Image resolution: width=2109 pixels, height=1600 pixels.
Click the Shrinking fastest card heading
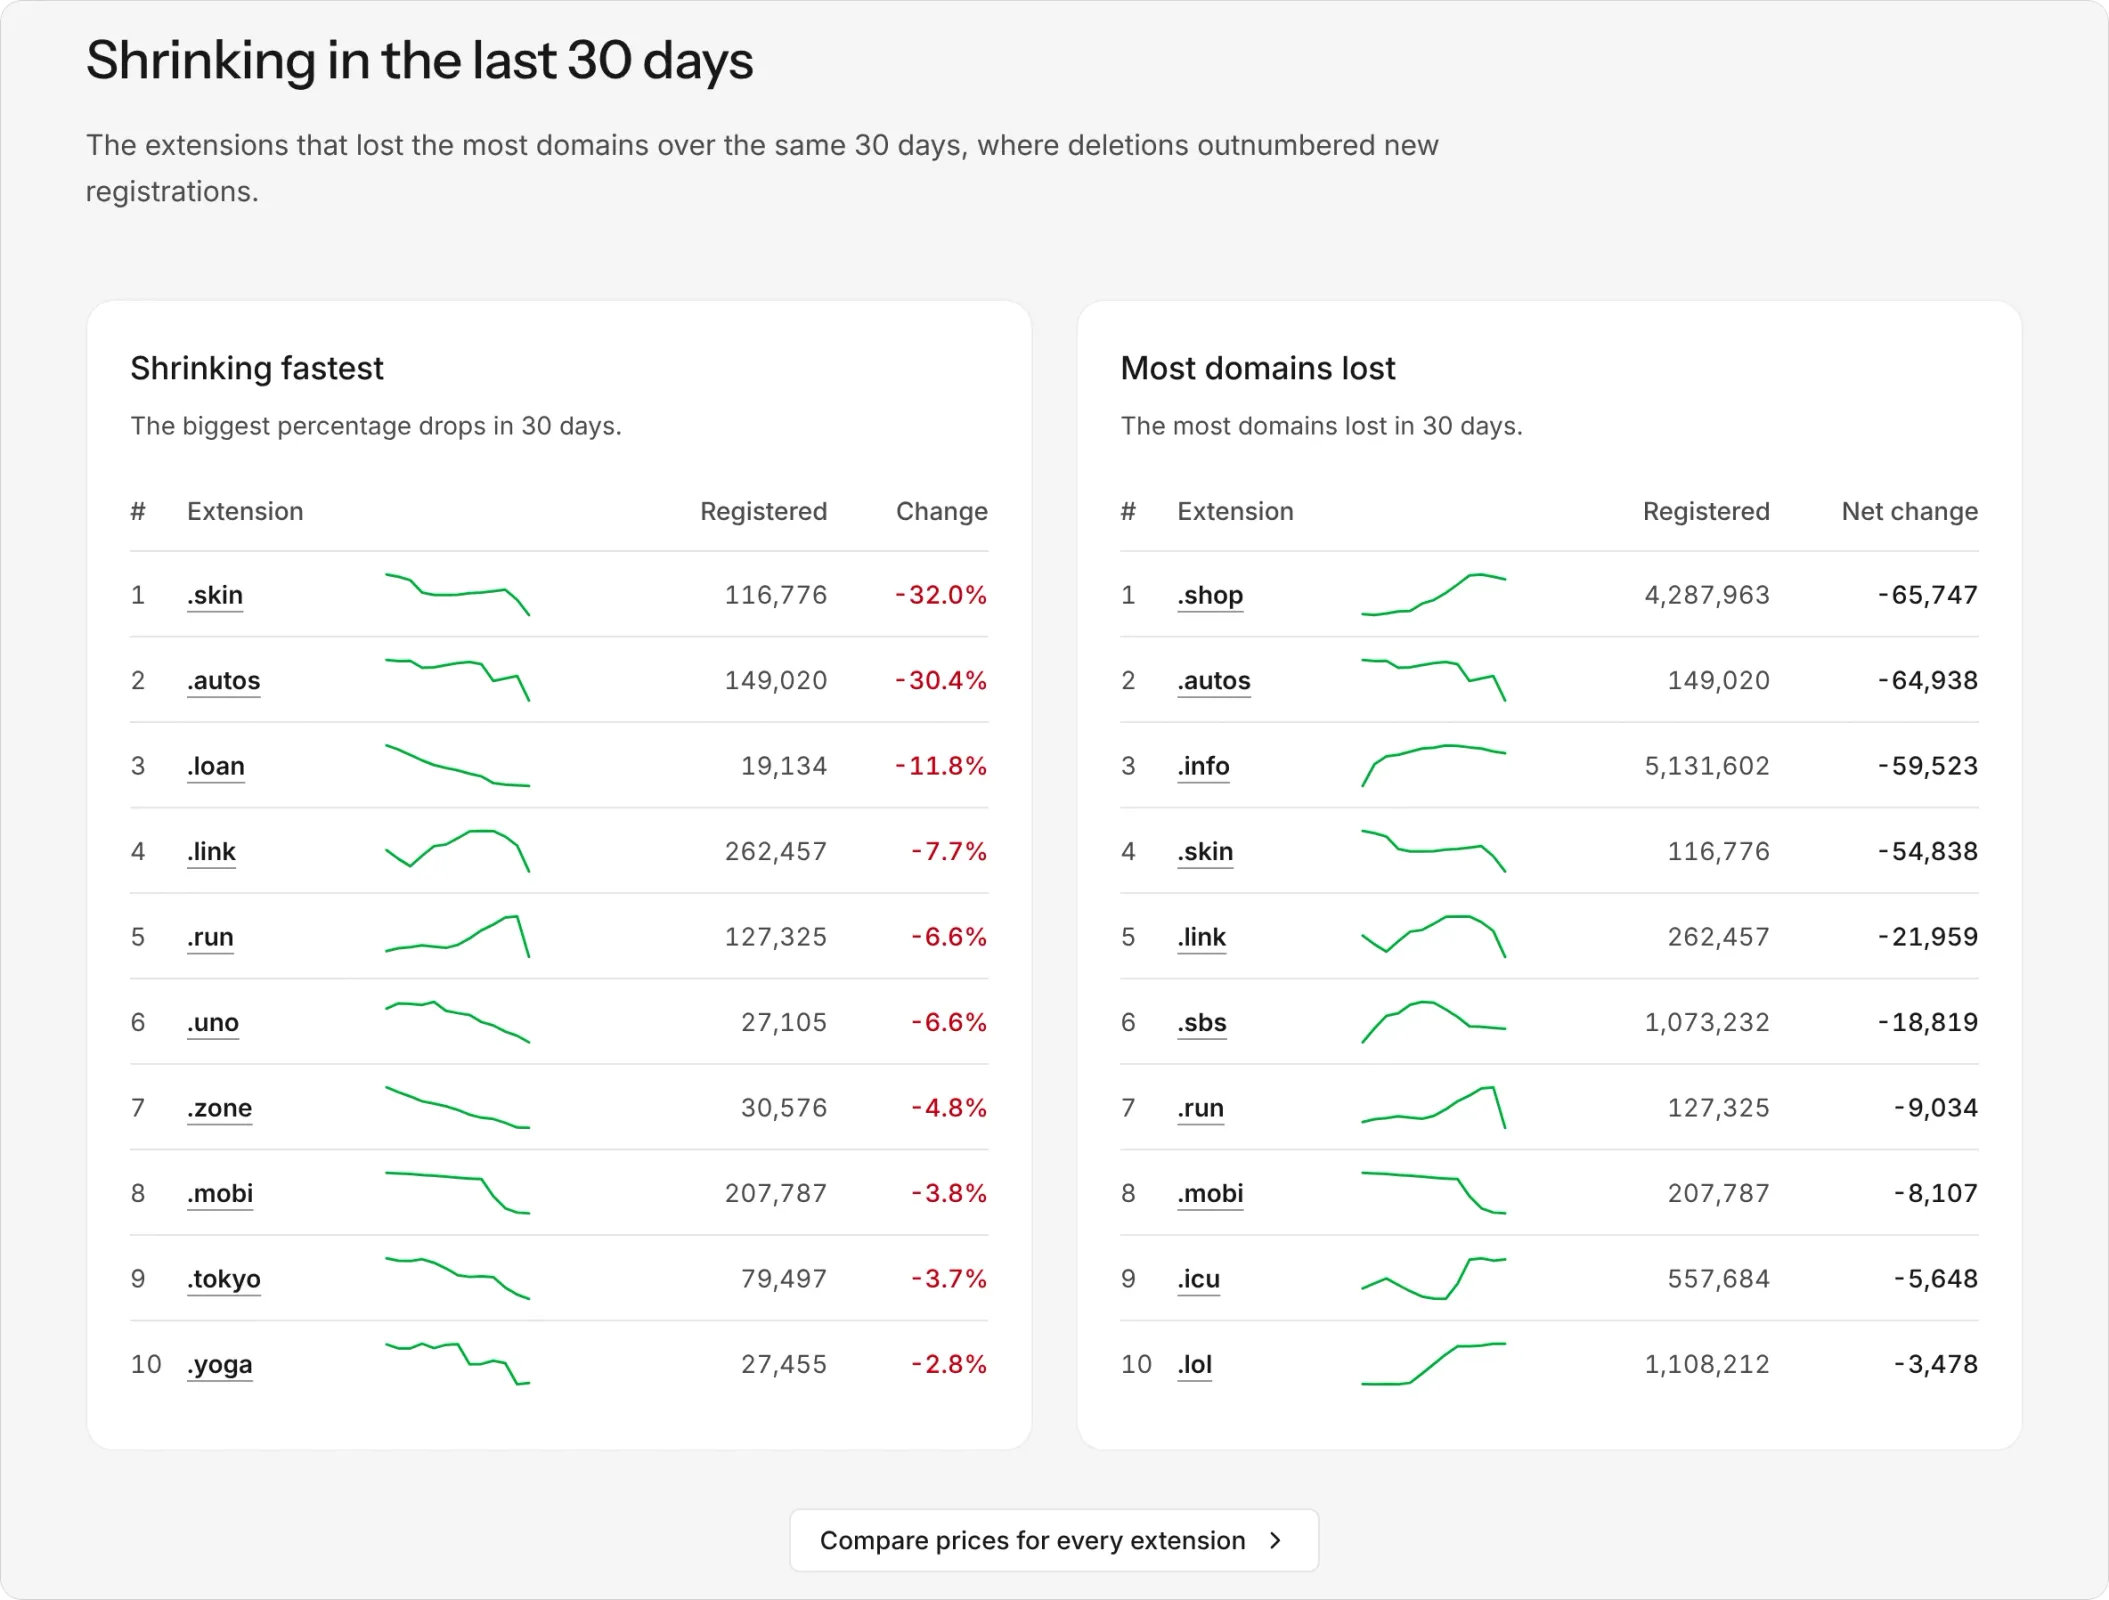point(257,369)
